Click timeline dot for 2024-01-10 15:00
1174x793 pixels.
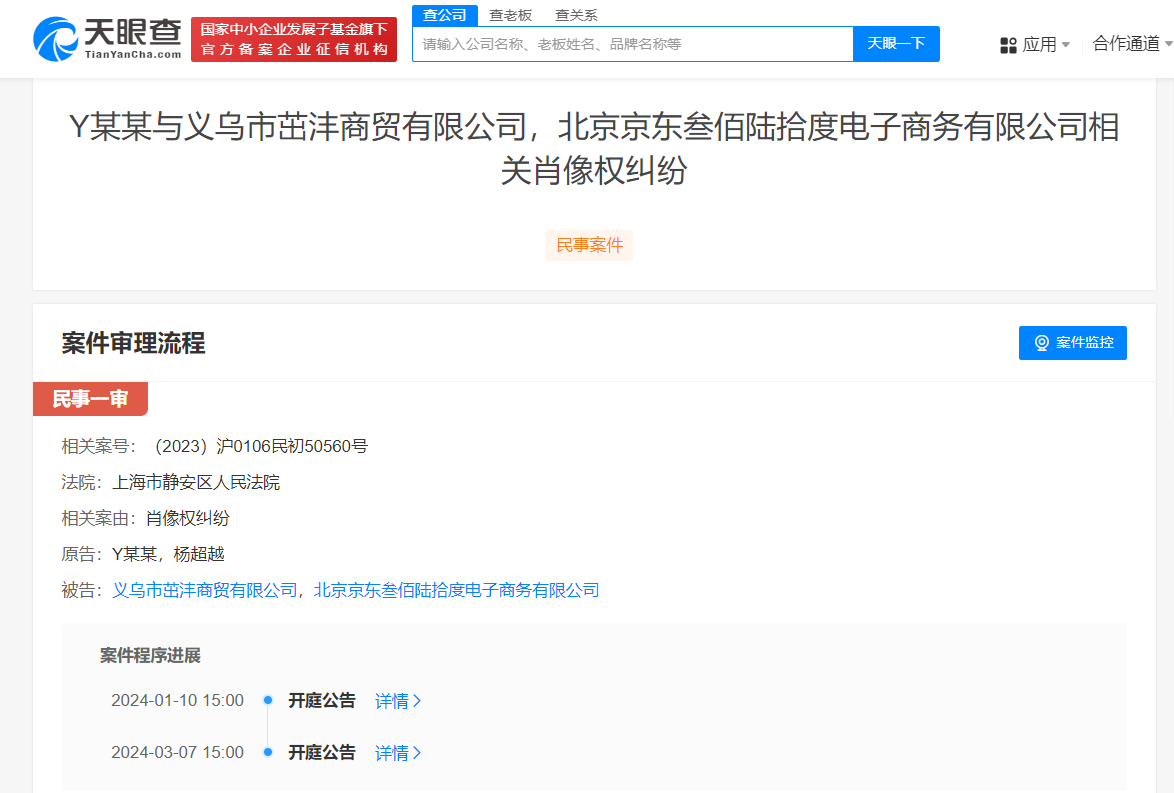coord(268,700)
